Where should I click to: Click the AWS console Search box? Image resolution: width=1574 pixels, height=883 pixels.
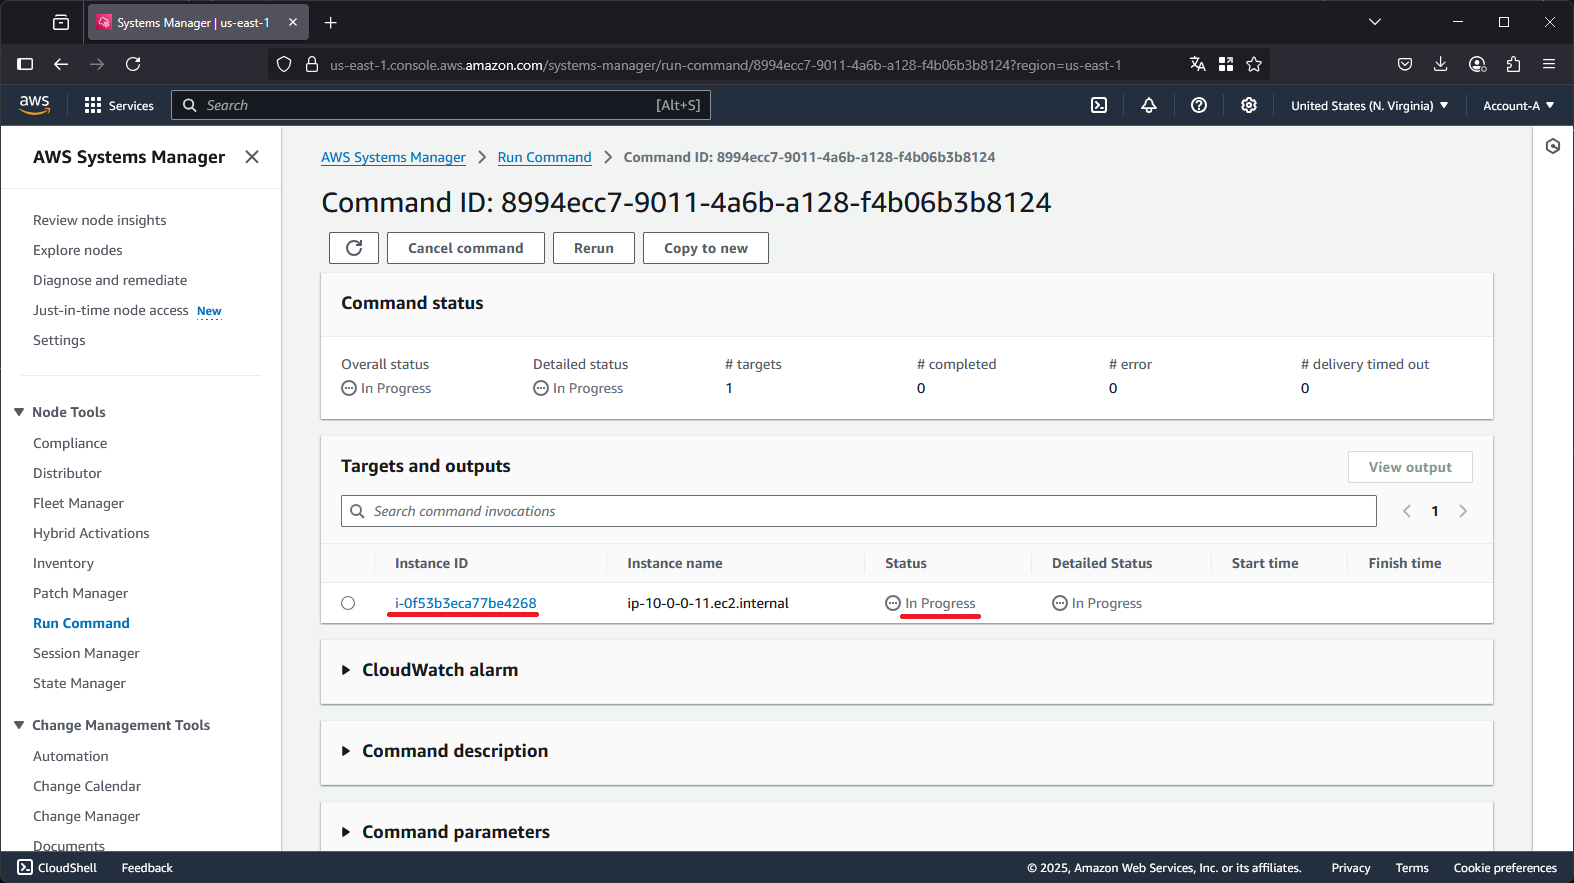point(441,105)
